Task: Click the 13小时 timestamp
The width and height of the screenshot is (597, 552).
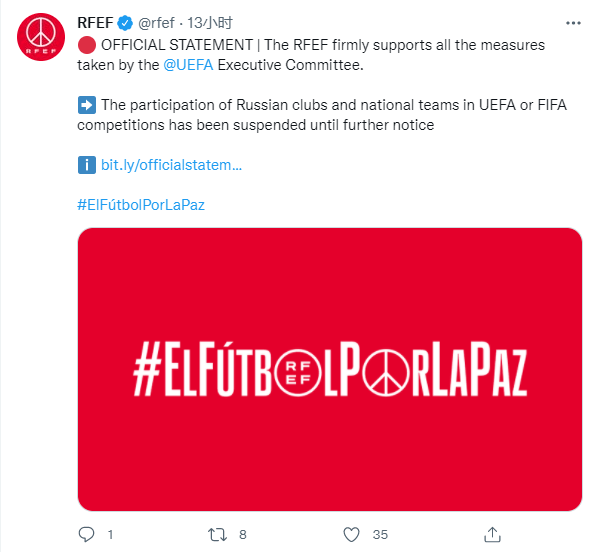Action: click(x=209, y=23)
